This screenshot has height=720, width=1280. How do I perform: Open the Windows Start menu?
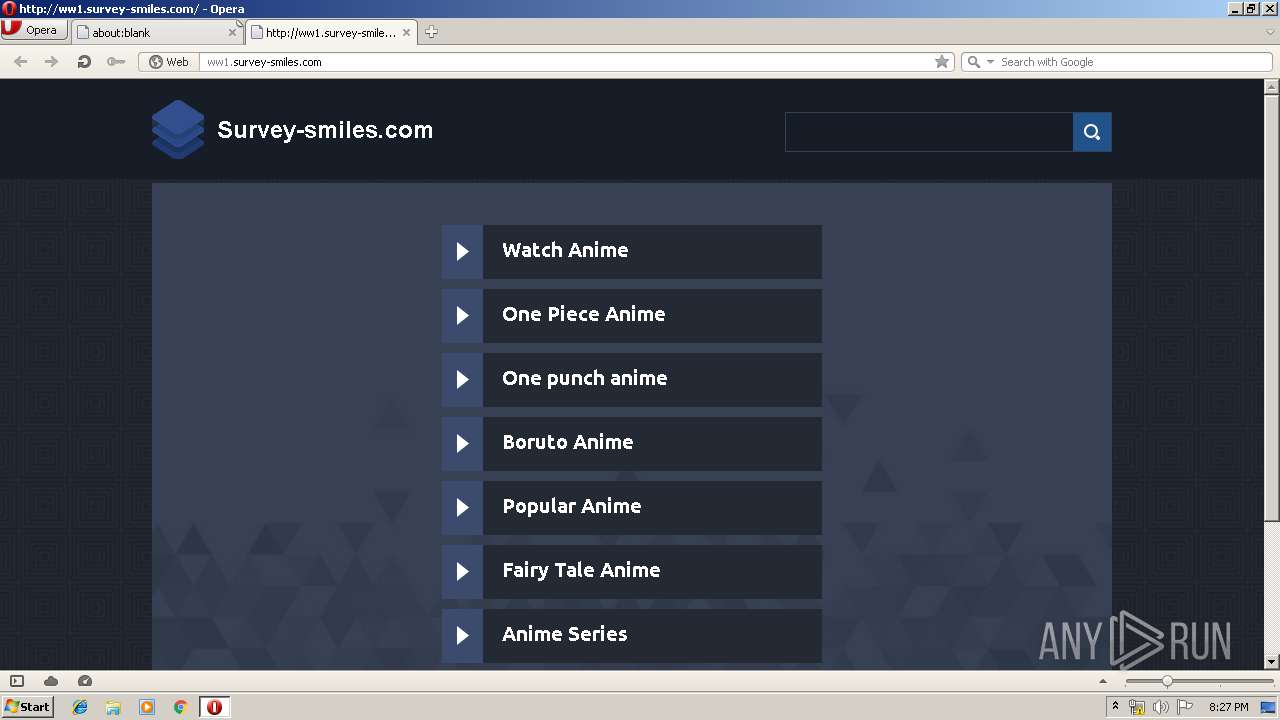tap(27, 707)
